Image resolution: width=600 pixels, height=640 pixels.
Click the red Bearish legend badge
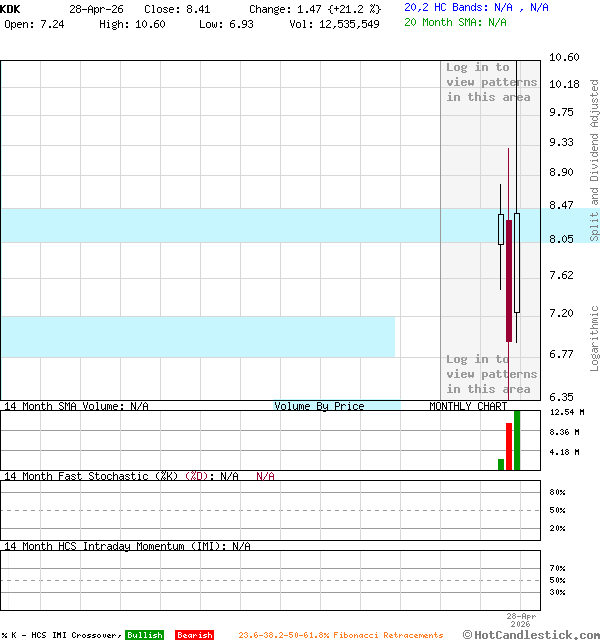[194, 635]
